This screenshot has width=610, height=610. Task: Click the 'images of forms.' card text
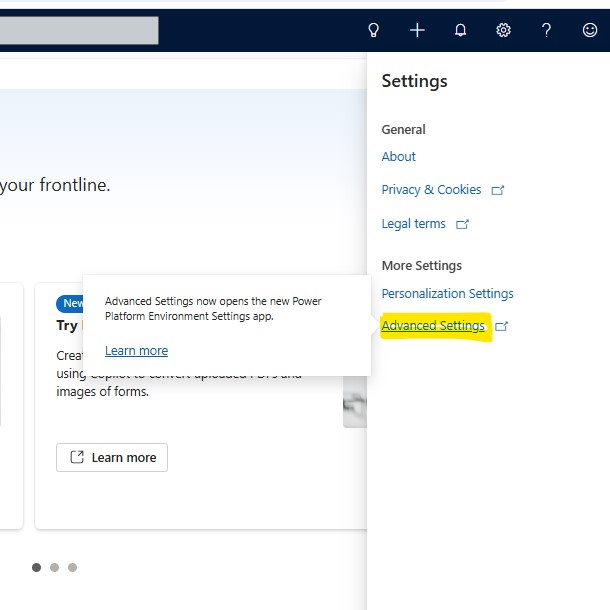102,391
